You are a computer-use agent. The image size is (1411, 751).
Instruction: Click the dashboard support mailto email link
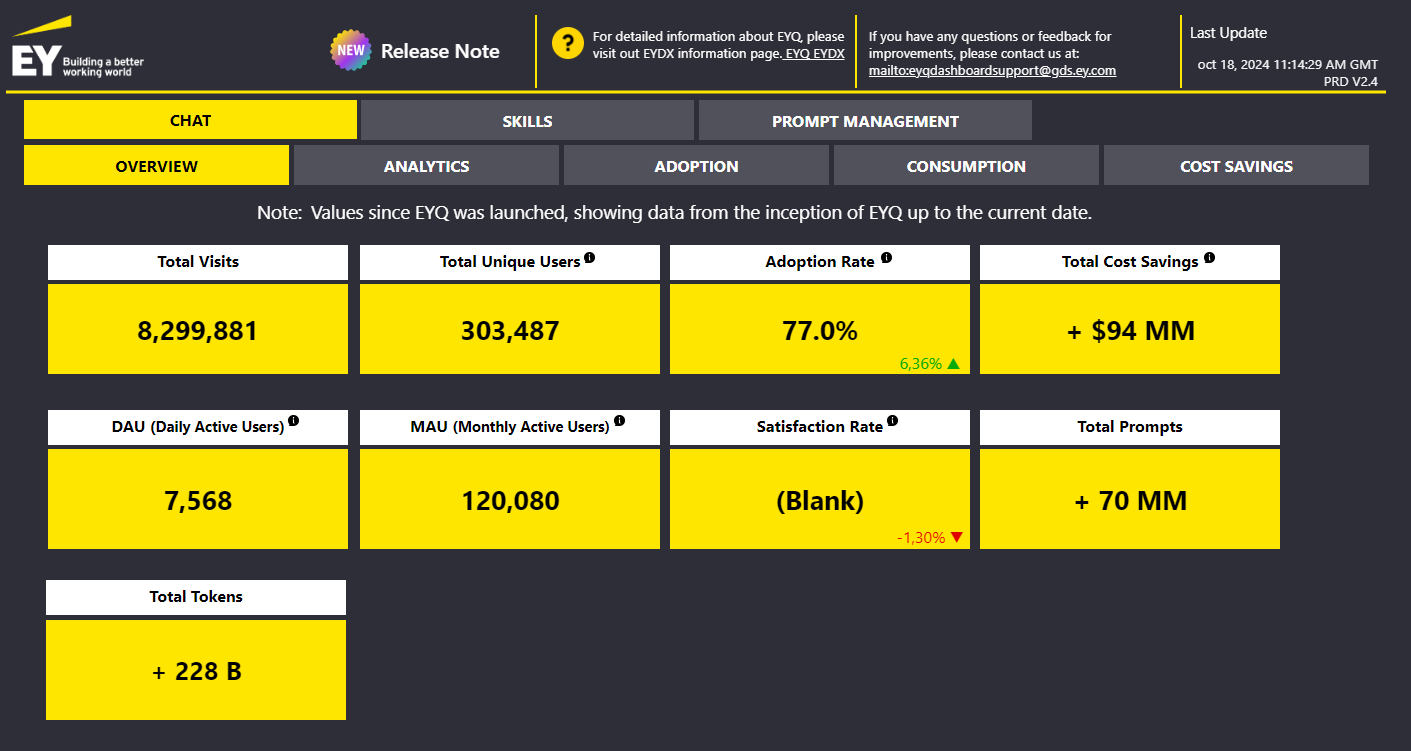pos(992,71)
